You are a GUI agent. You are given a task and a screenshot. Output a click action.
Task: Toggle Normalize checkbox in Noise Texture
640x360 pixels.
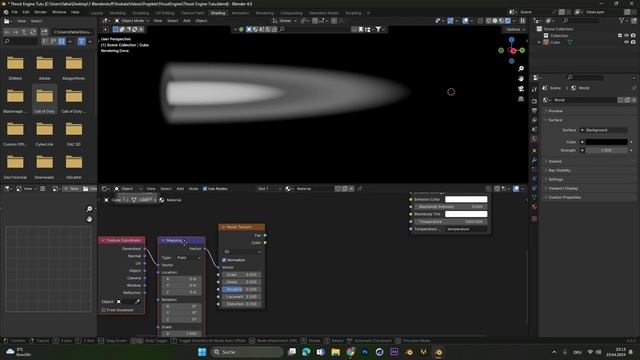pyautogui.click(x=224, y=260)
